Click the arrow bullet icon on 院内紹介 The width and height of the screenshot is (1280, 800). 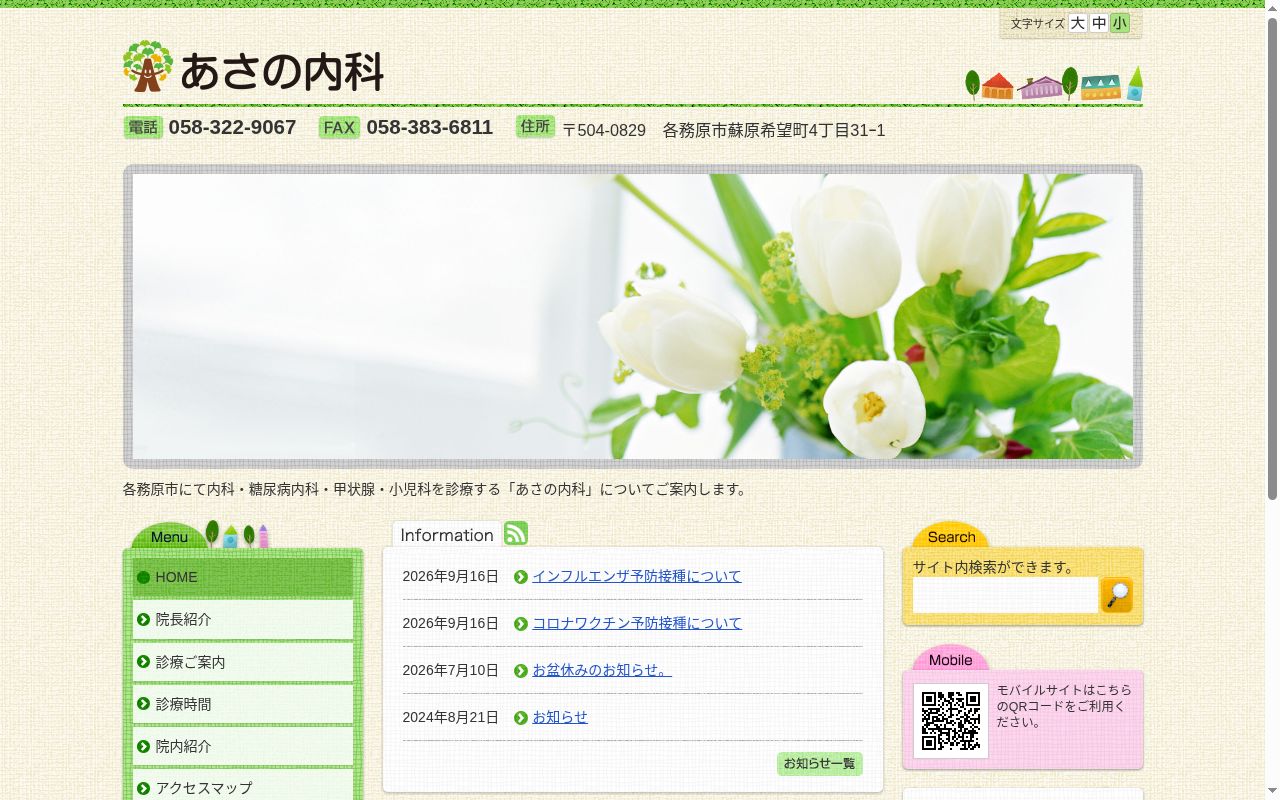coord(143,745)
